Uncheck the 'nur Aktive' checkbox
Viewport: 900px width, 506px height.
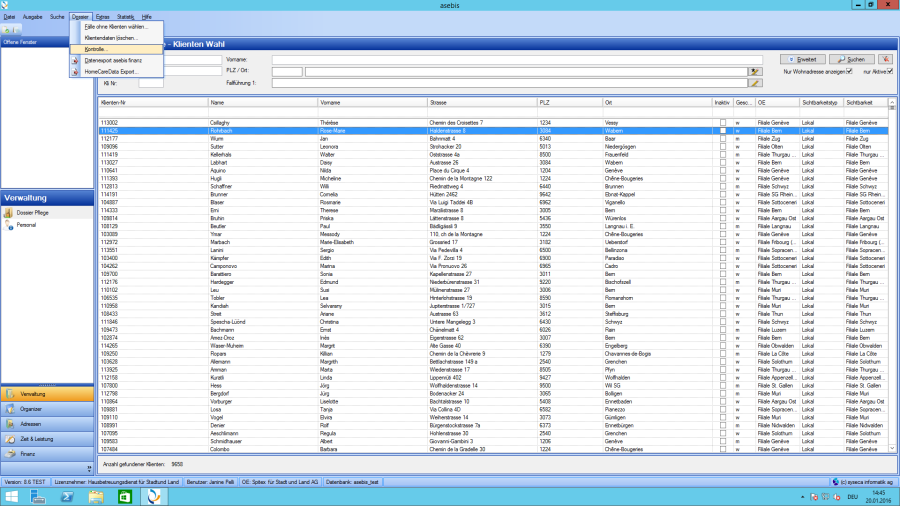point(889,71)
